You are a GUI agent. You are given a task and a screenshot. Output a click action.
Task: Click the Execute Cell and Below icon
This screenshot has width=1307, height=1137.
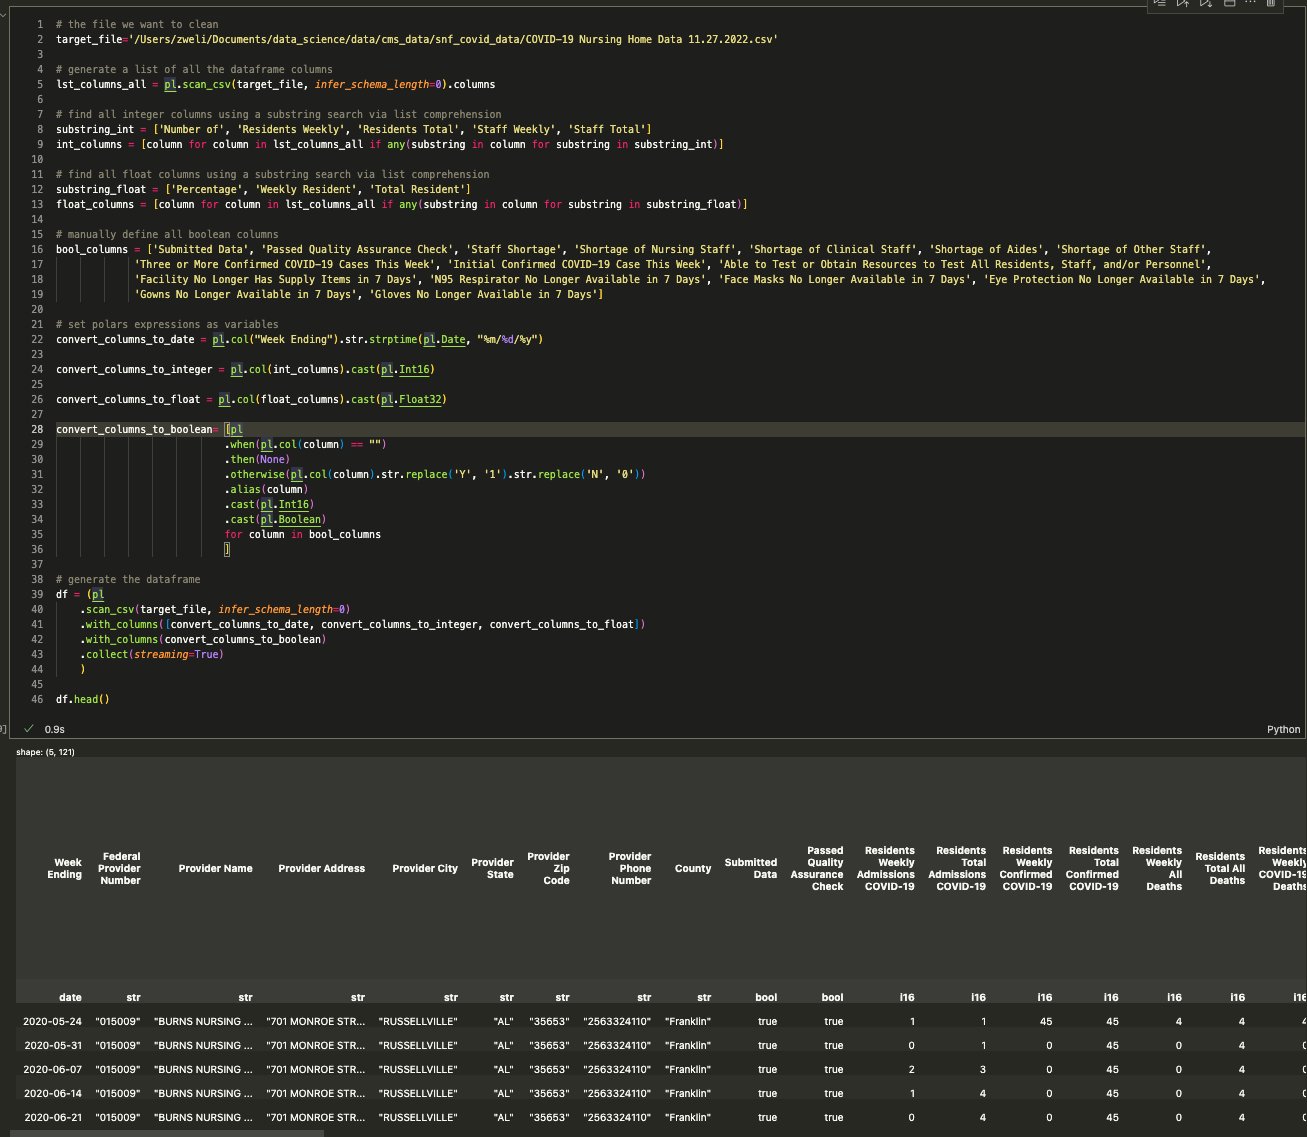pos(1205,4)
